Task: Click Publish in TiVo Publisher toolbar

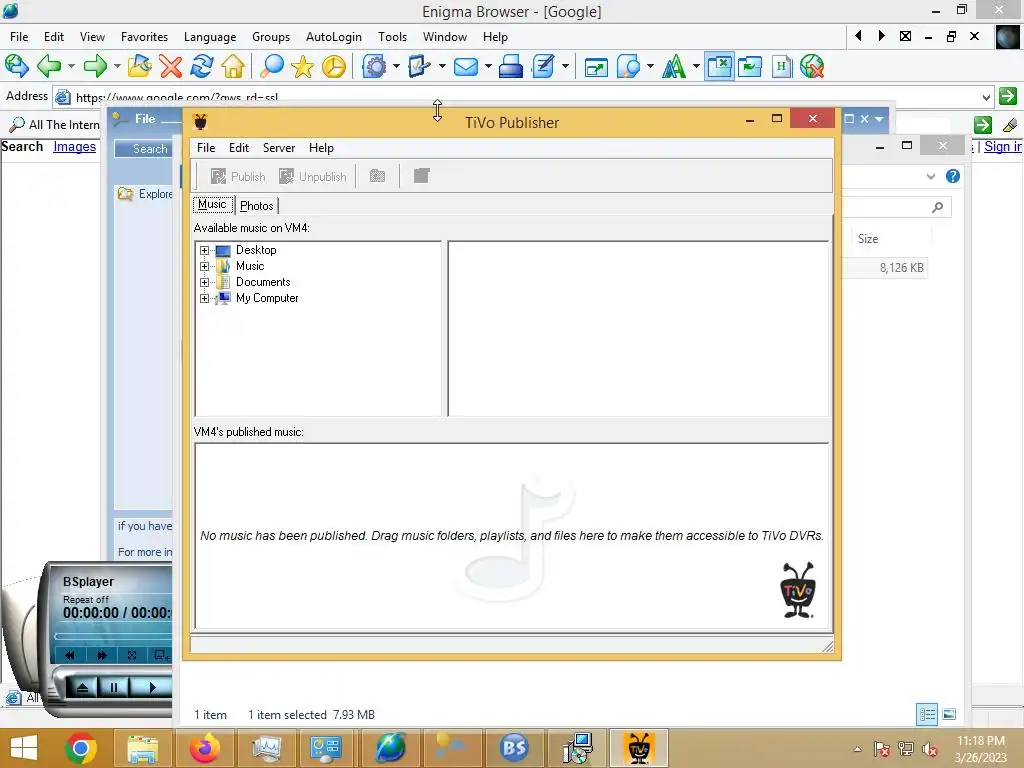Action: click(x=238, y=176)
